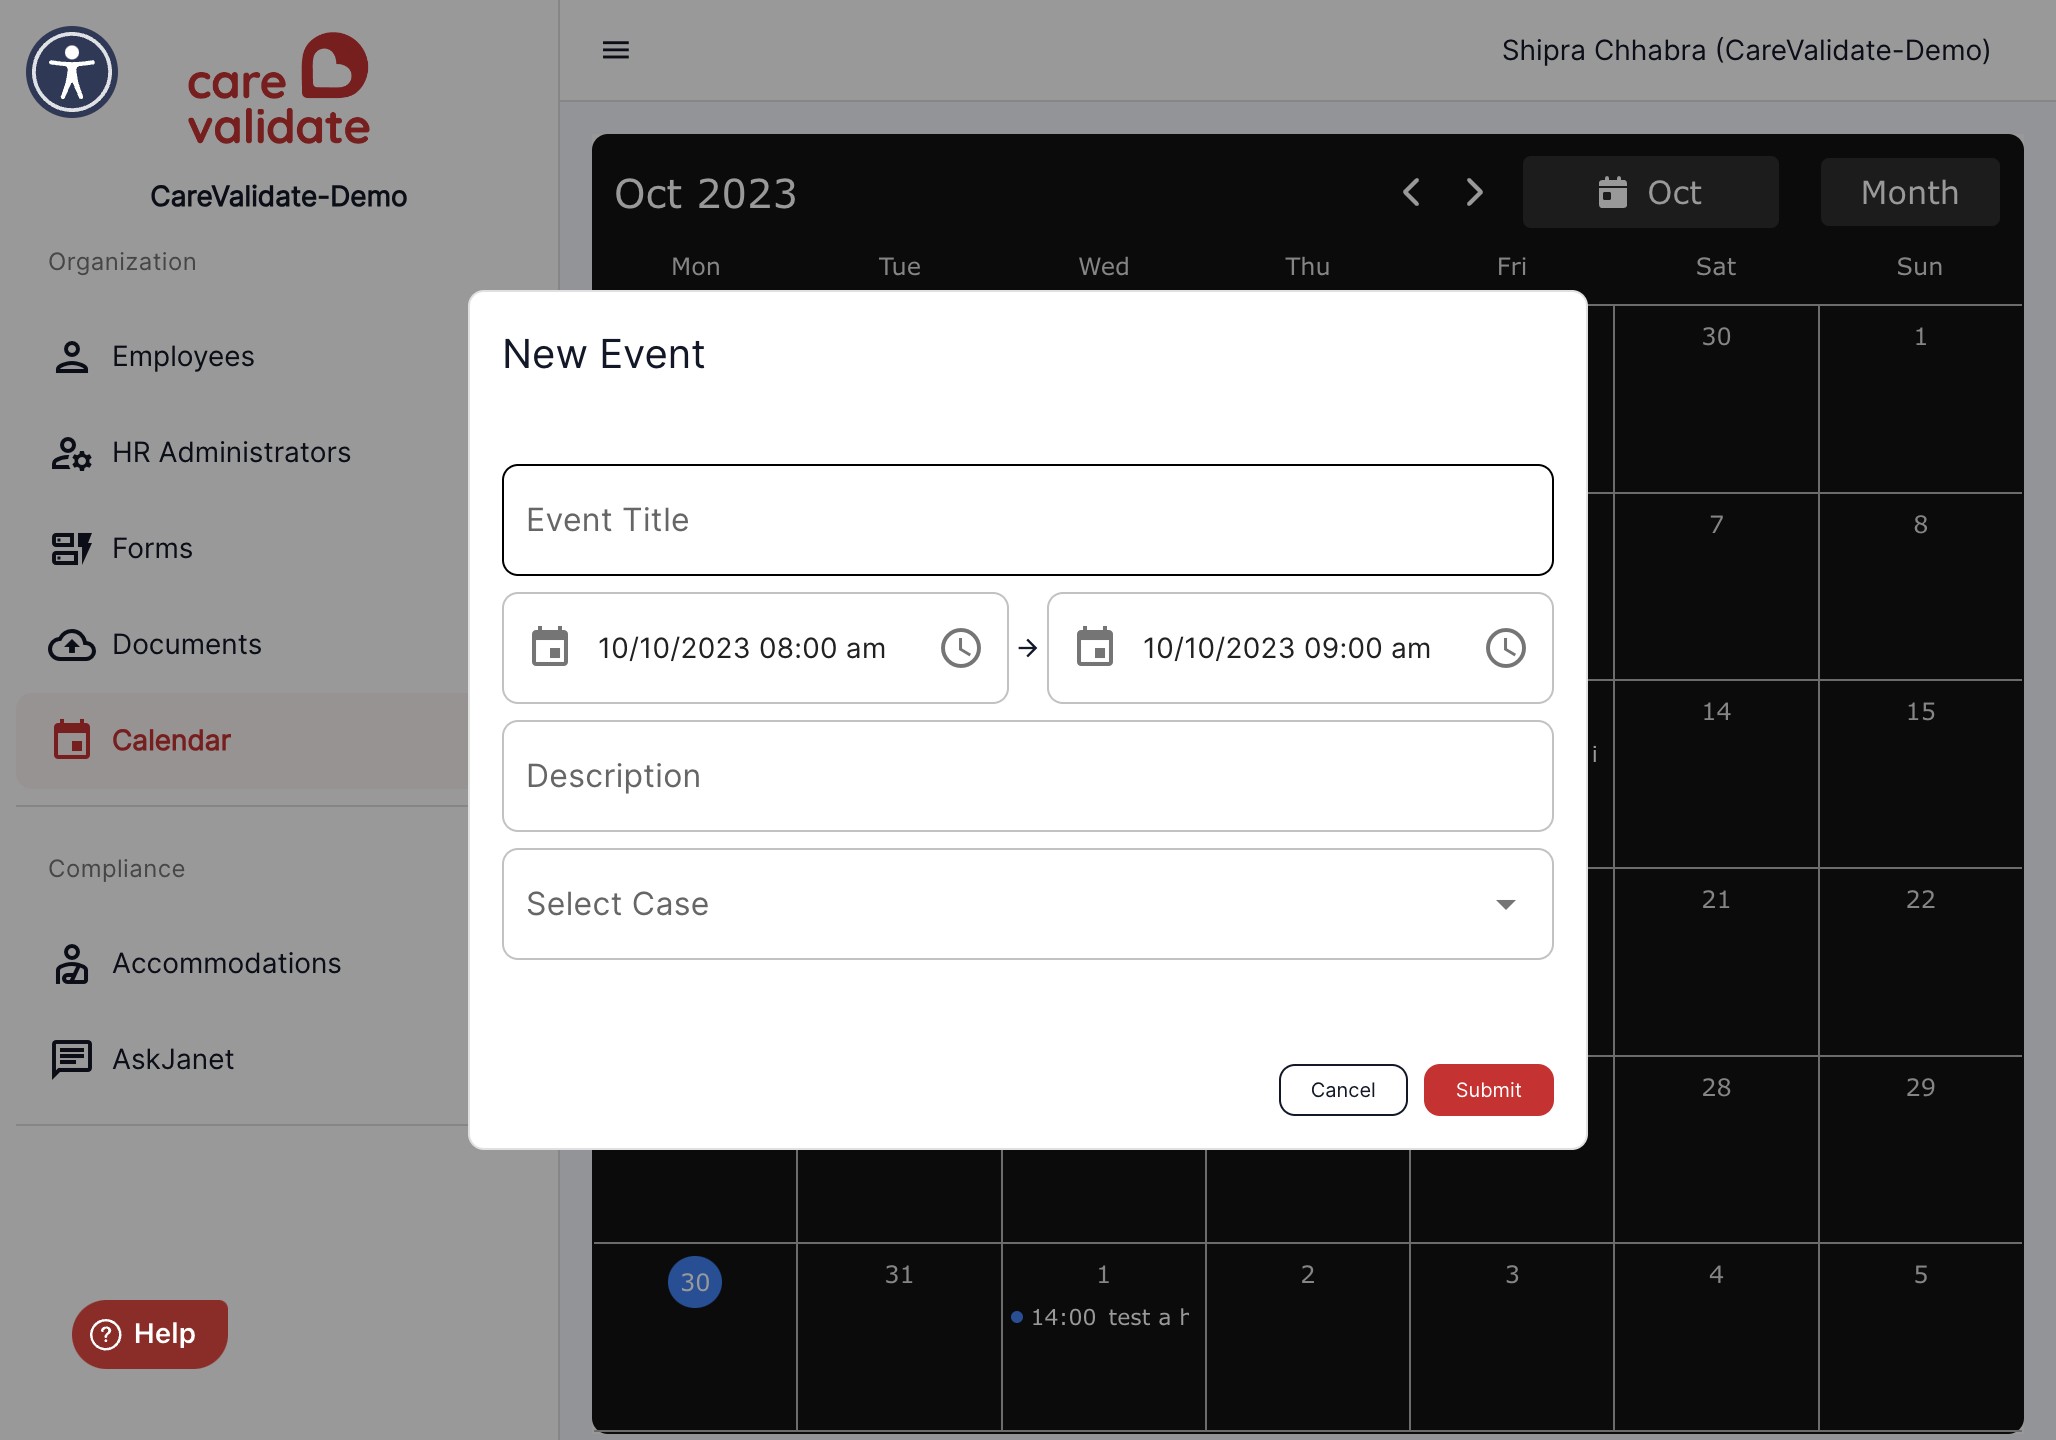The width and height of the screenshot is (2056, 1440).
Task: Click day 31 on the calendar
Action: [899, 1275]
